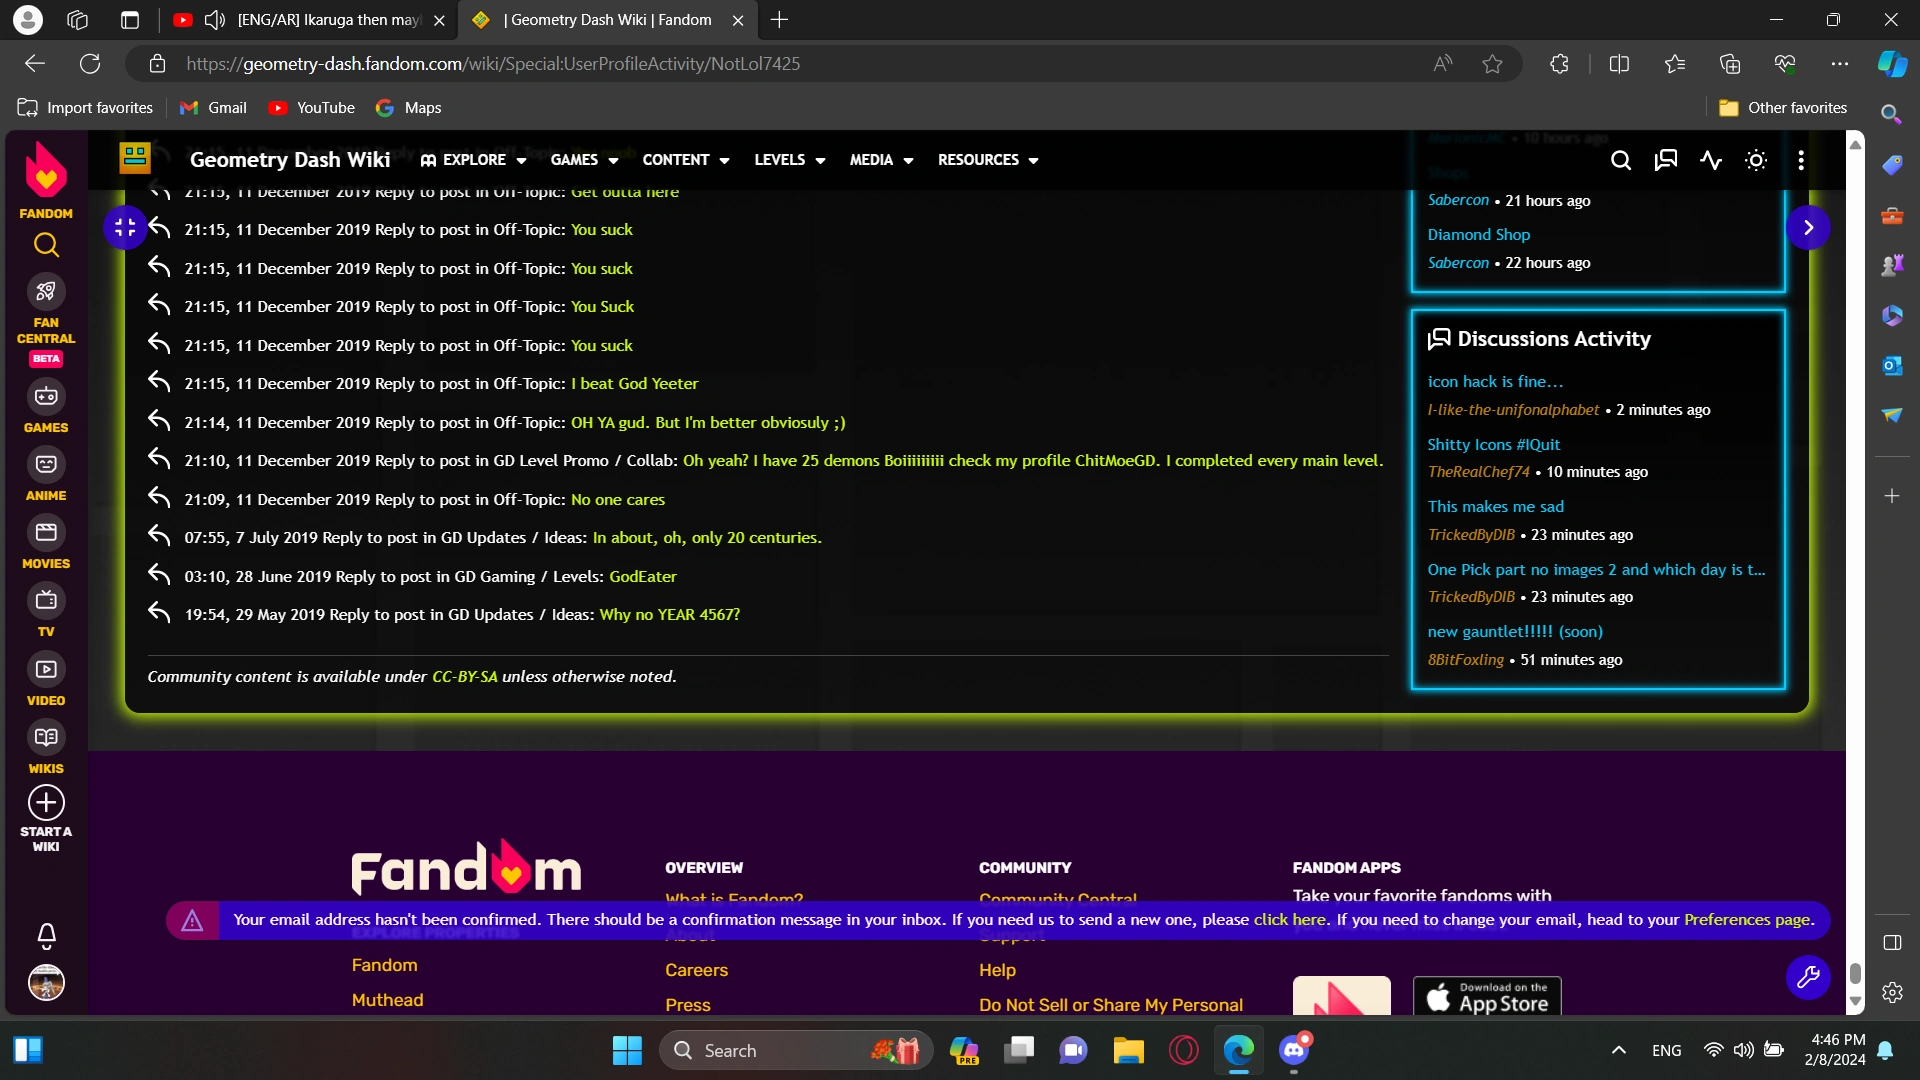Click the Start a Wiki plus icon
The image size is (1920, 1080).
click(46, 803)
